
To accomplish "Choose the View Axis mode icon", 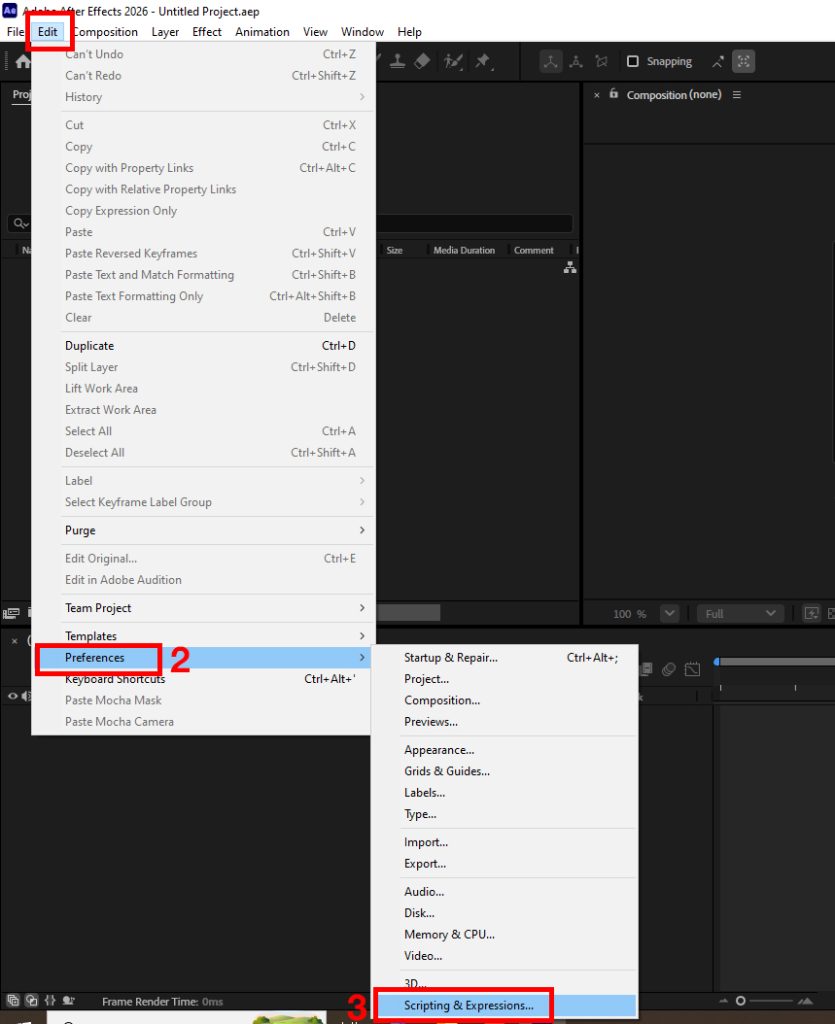I will (x=601, y=61).
